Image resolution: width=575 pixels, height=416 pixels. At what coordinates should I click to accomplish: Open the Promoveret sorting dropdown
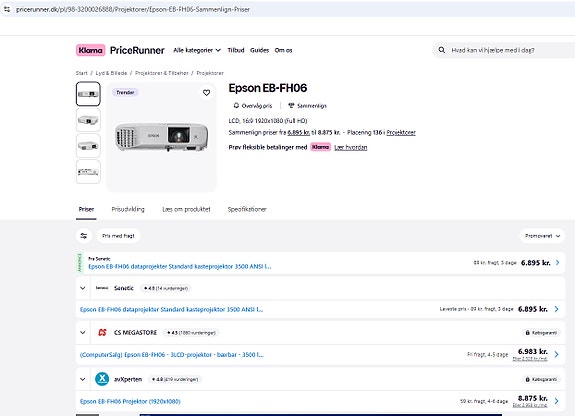542,236
